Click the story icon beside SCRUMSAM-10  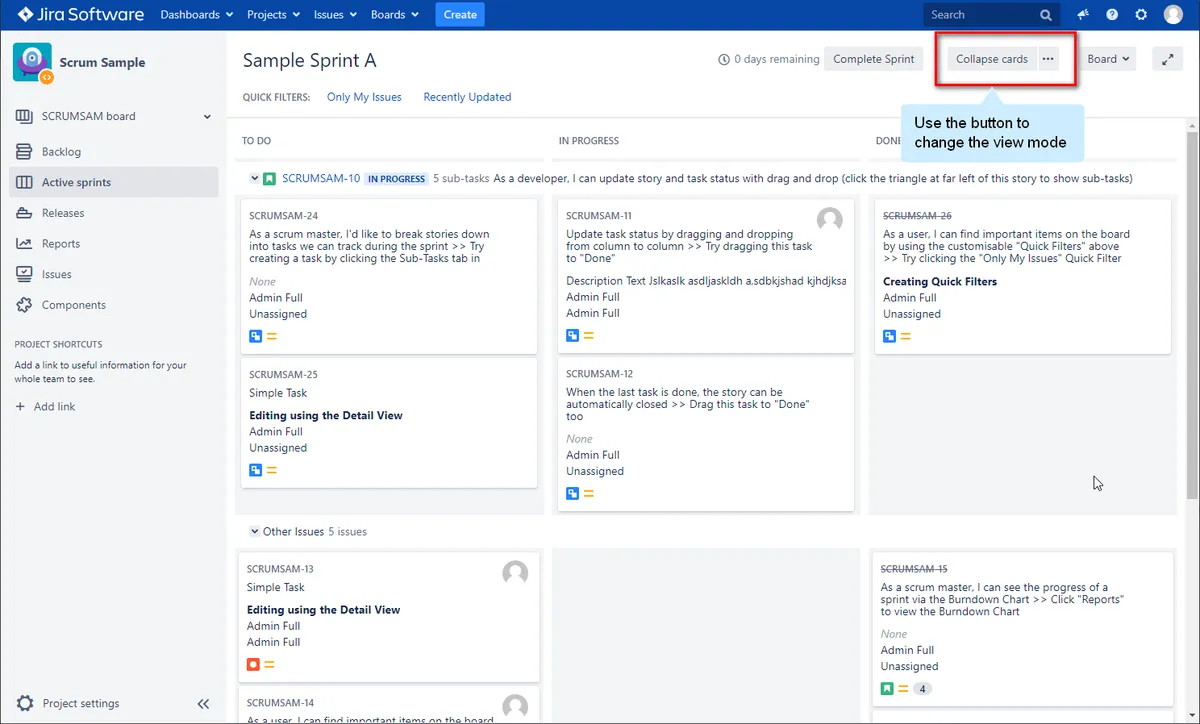coord(270,179)
